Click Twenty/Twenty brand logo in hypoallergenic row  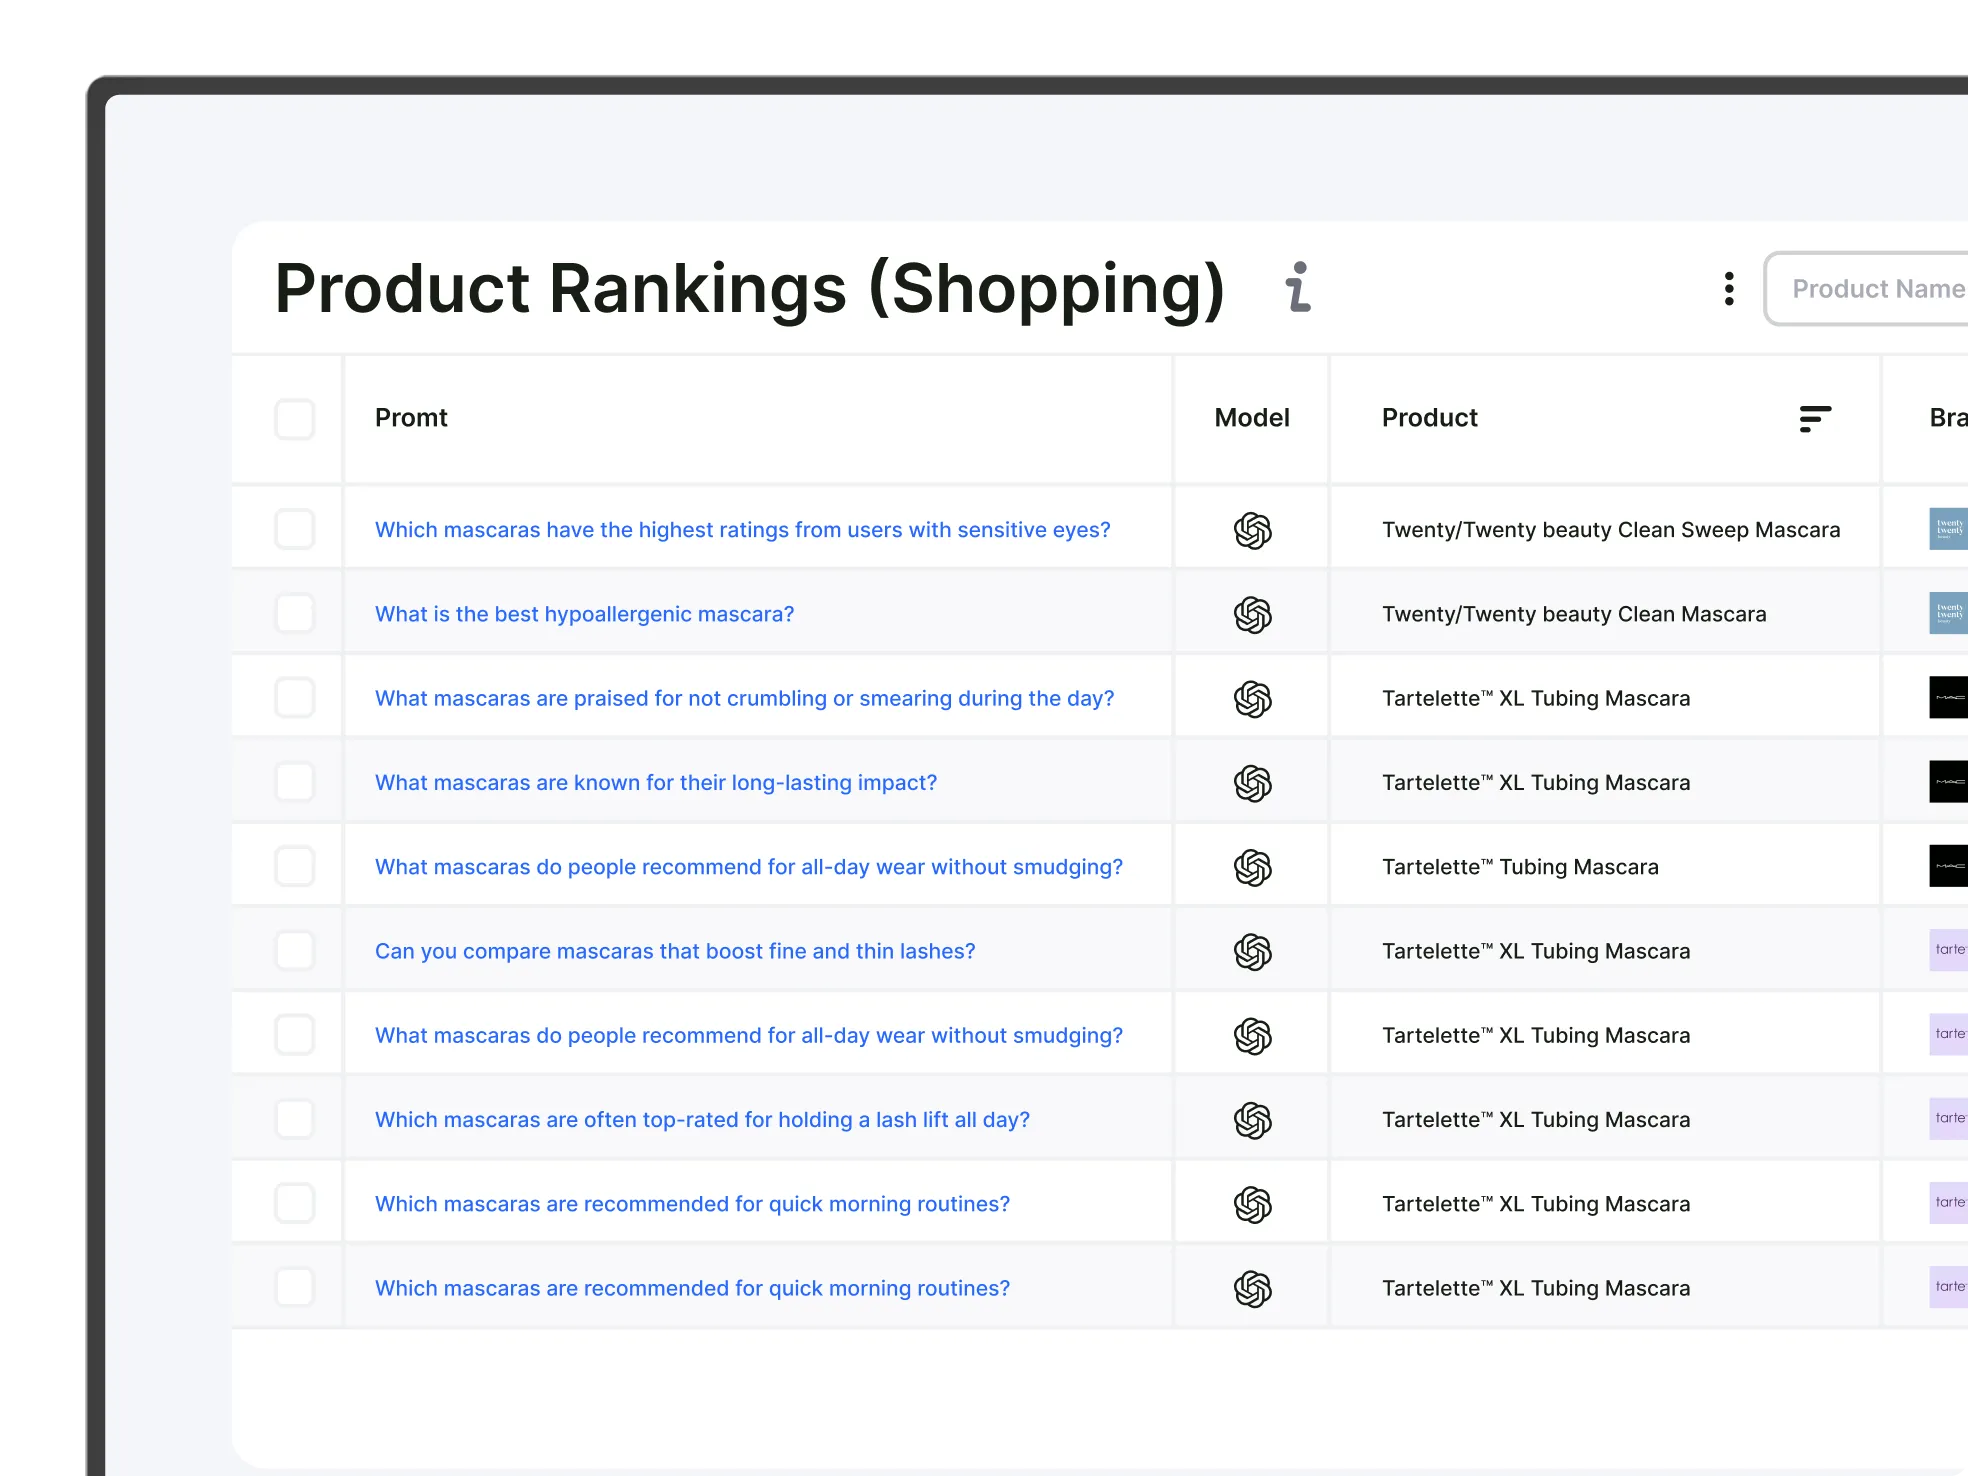tap(1948, 613)
